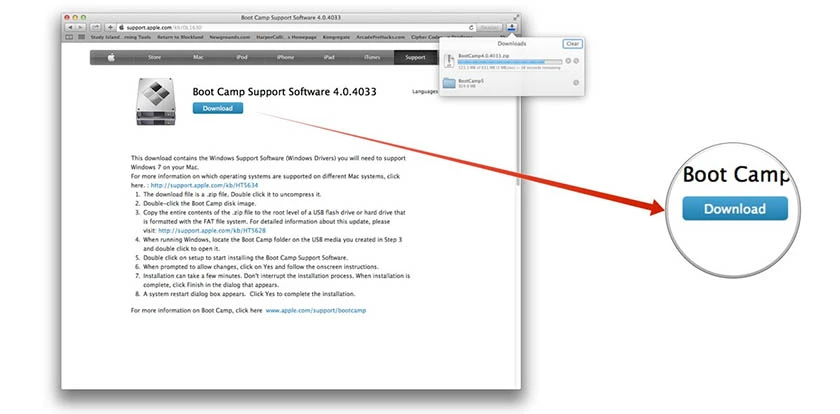Click the BootCamp5 folder icon
Image resolution: width=840 pixels, height=414 pixels.
pos(449,82)
